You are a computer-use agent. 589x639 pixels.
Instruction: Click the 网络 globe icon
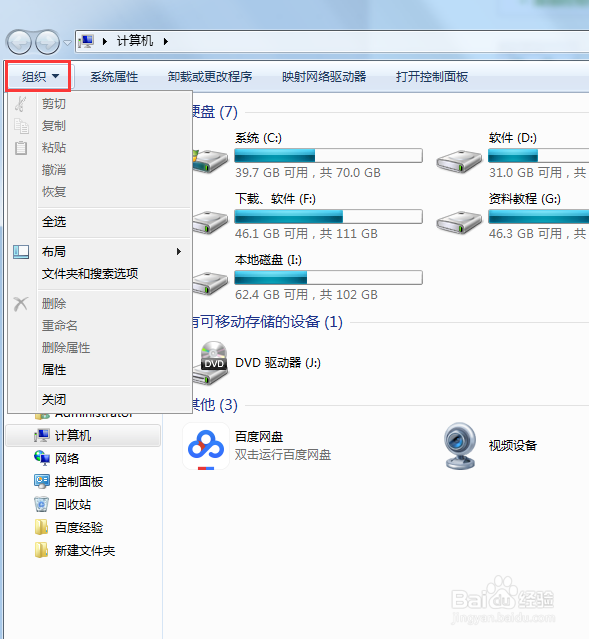42,458
